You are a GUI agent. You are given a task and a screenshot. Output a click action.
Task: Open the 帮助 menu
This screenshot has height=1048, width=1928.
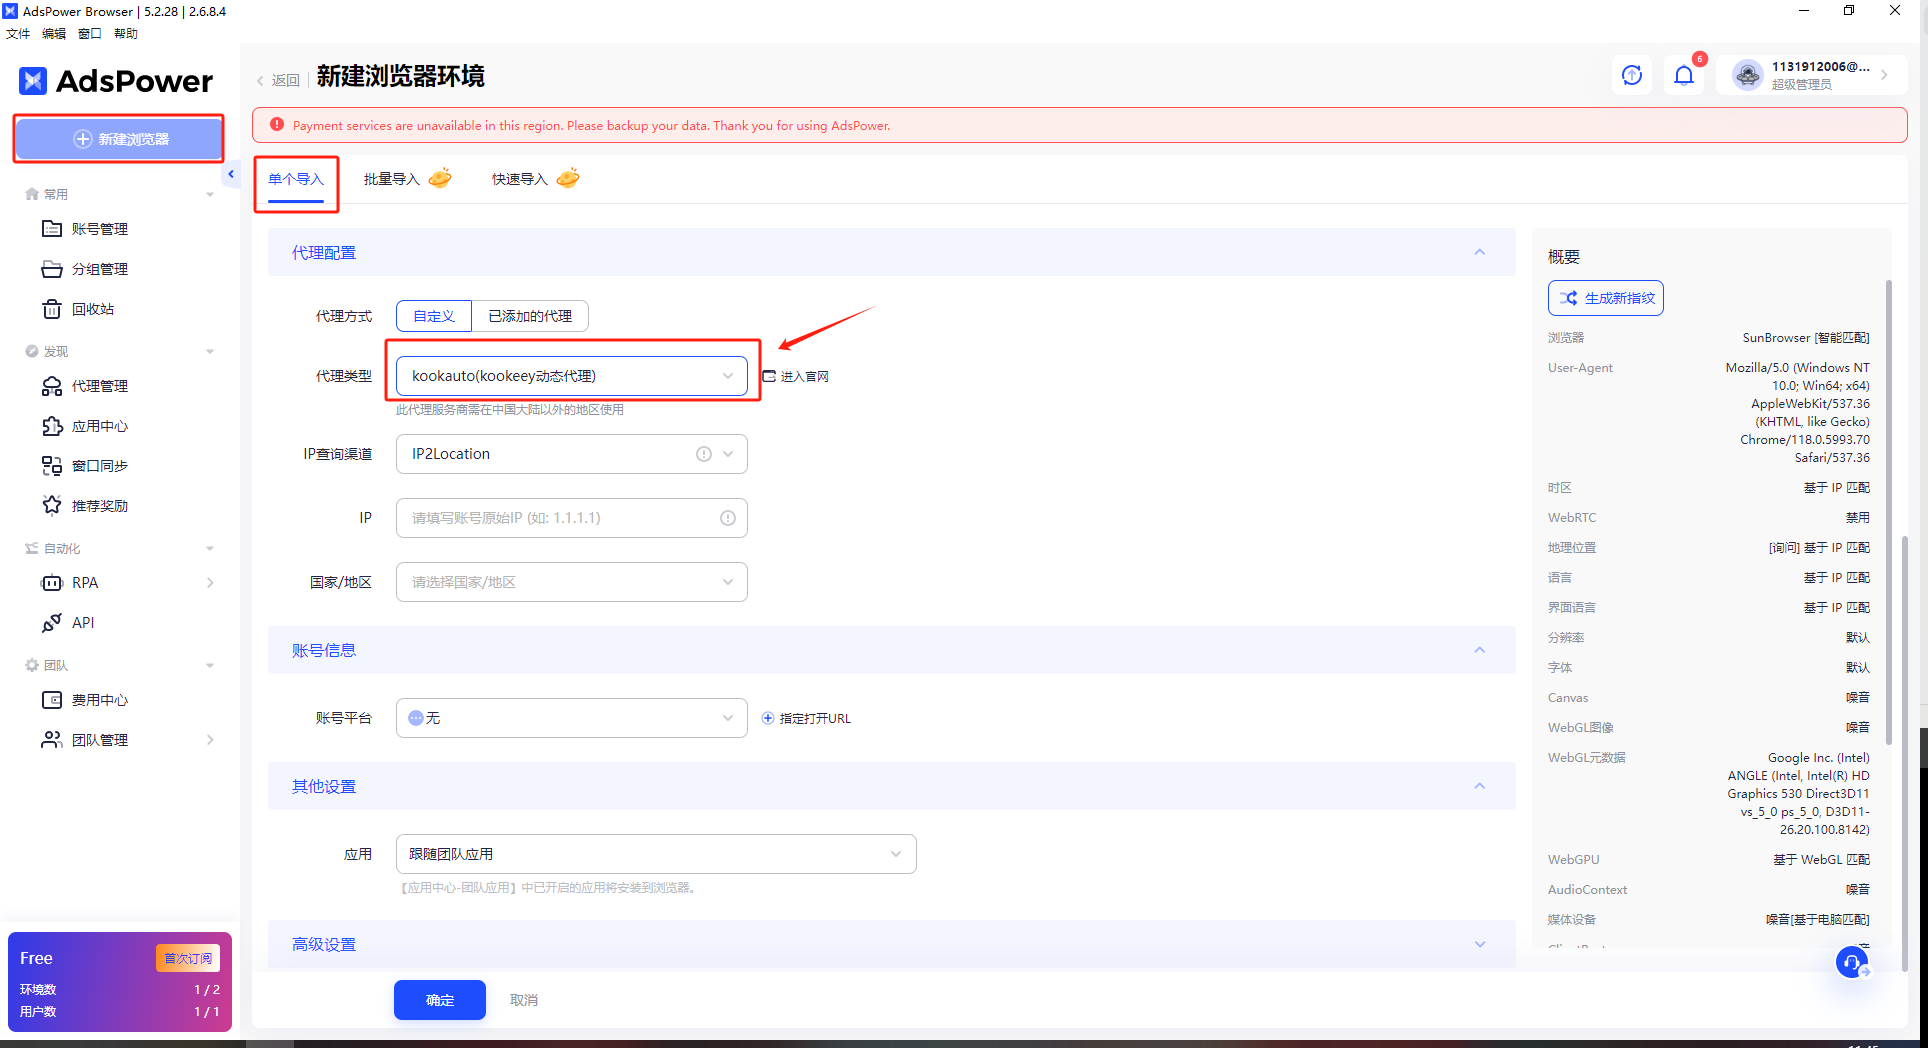(126, 34)
